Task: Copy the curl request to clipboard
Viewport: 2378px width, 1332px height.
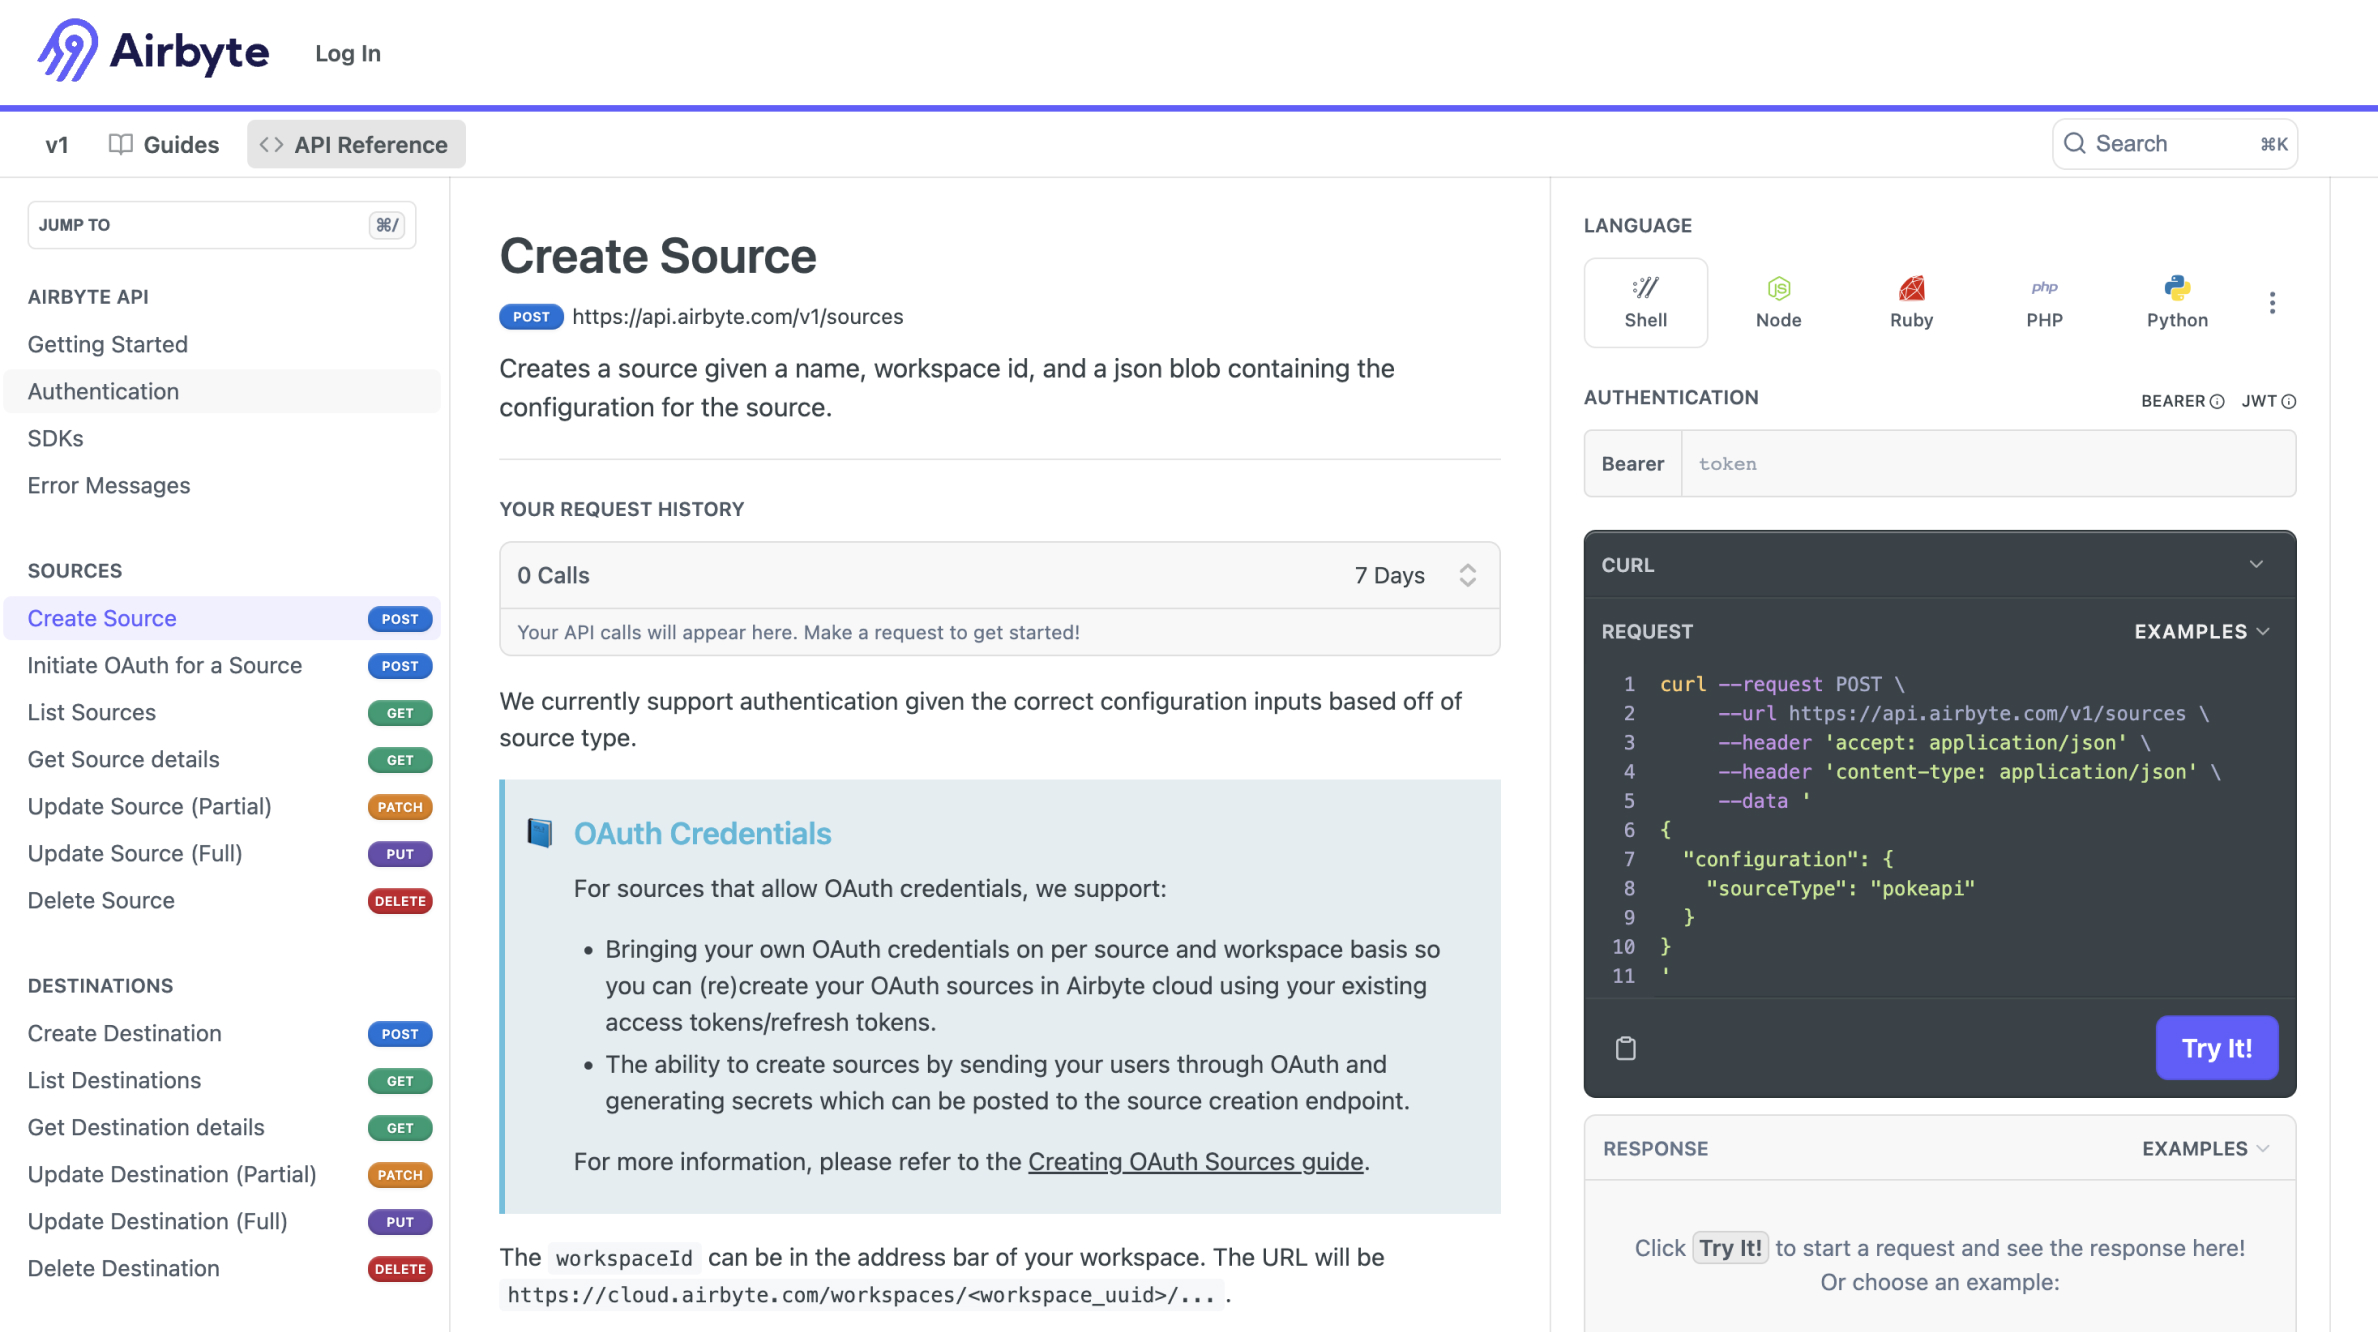Action: [x=1625, y=1048]
